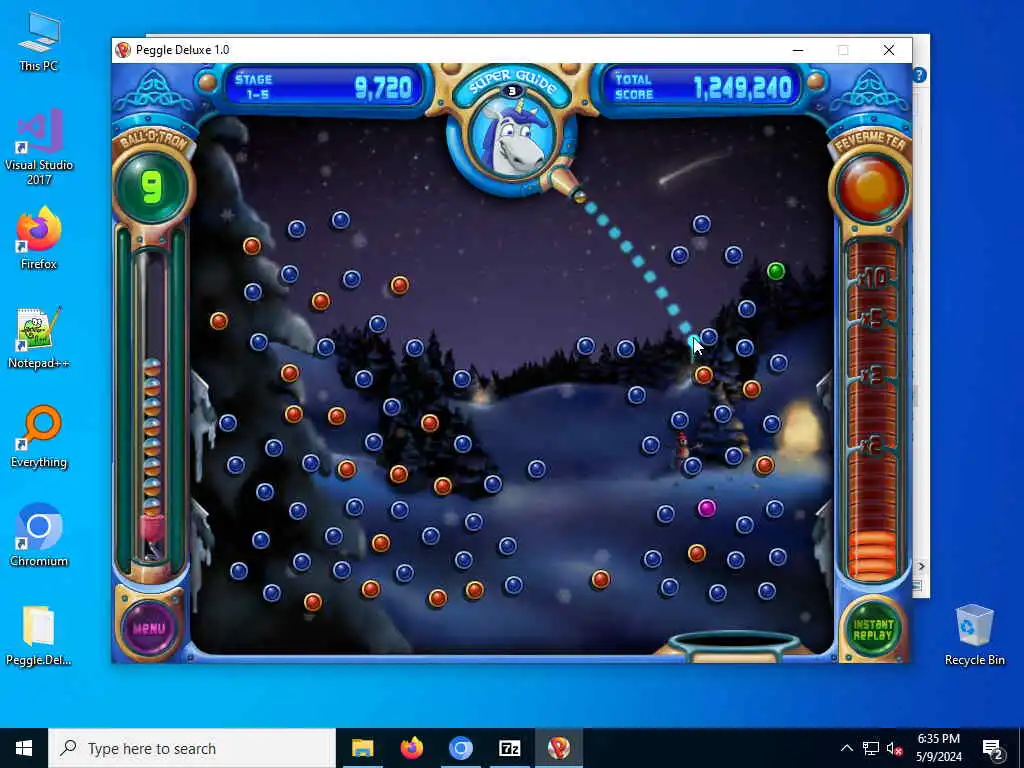
Task: Open Everything search desktop shortcut
Action: coord(39,437)
